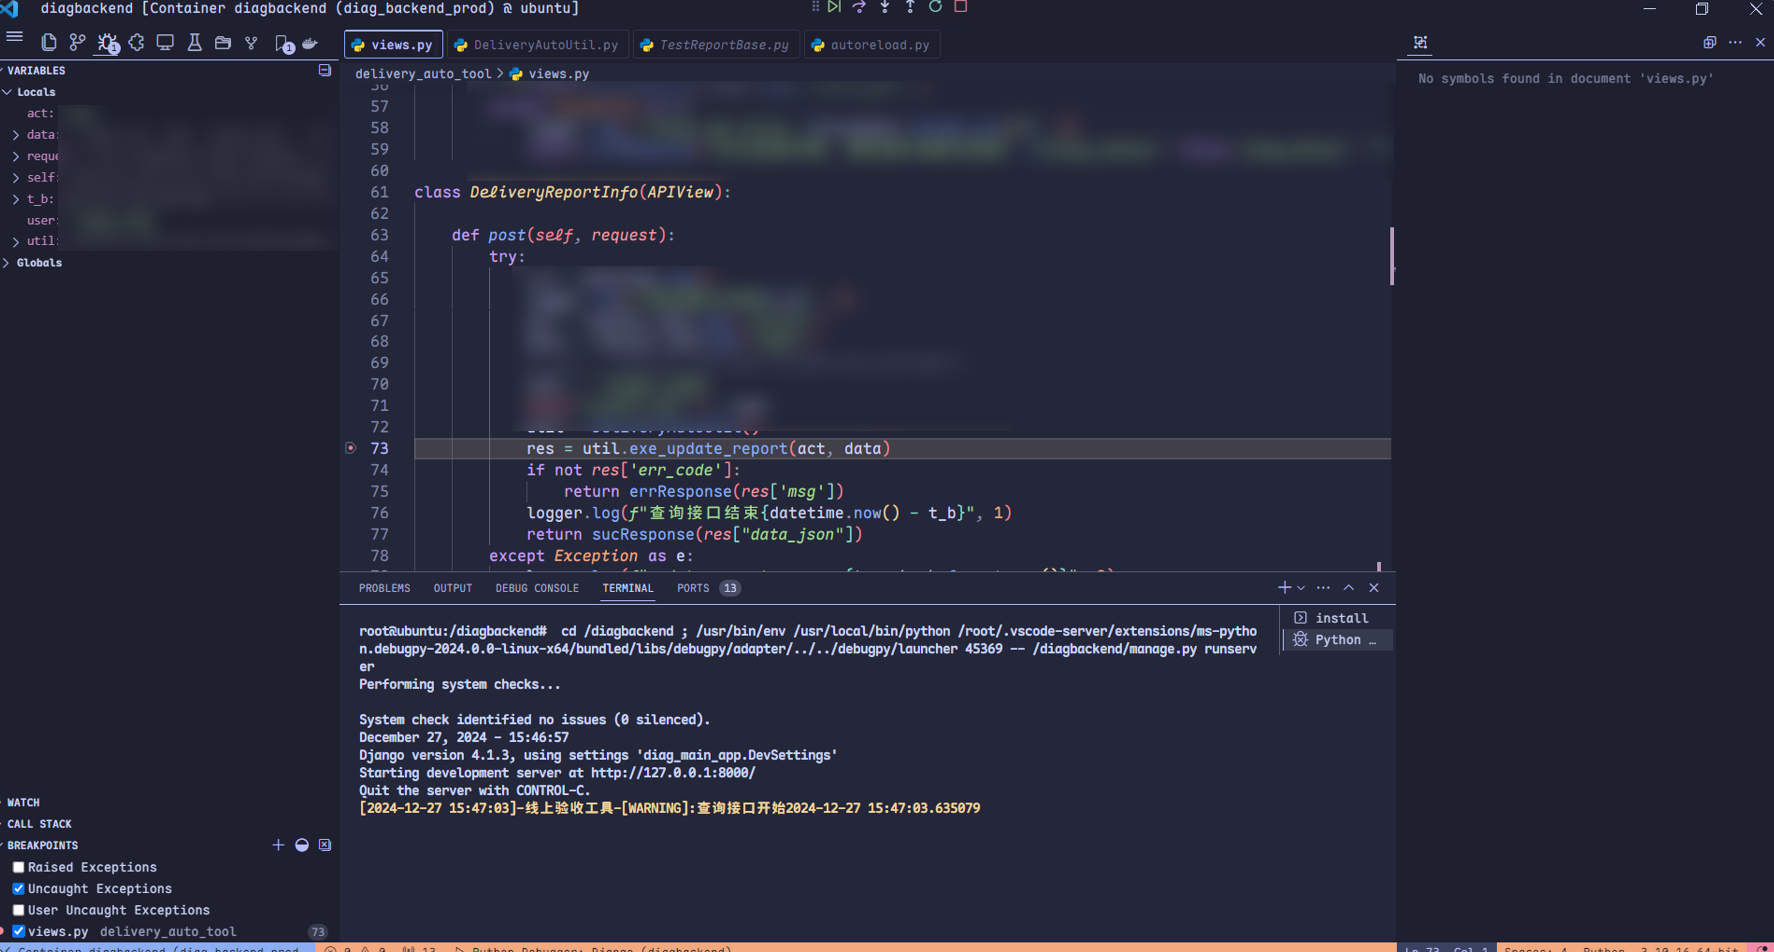The height and width of the screenshot is (952, 1774).
Task: Toggle the breakpoint dot on line 73
Action: click(x=351, y=448)
